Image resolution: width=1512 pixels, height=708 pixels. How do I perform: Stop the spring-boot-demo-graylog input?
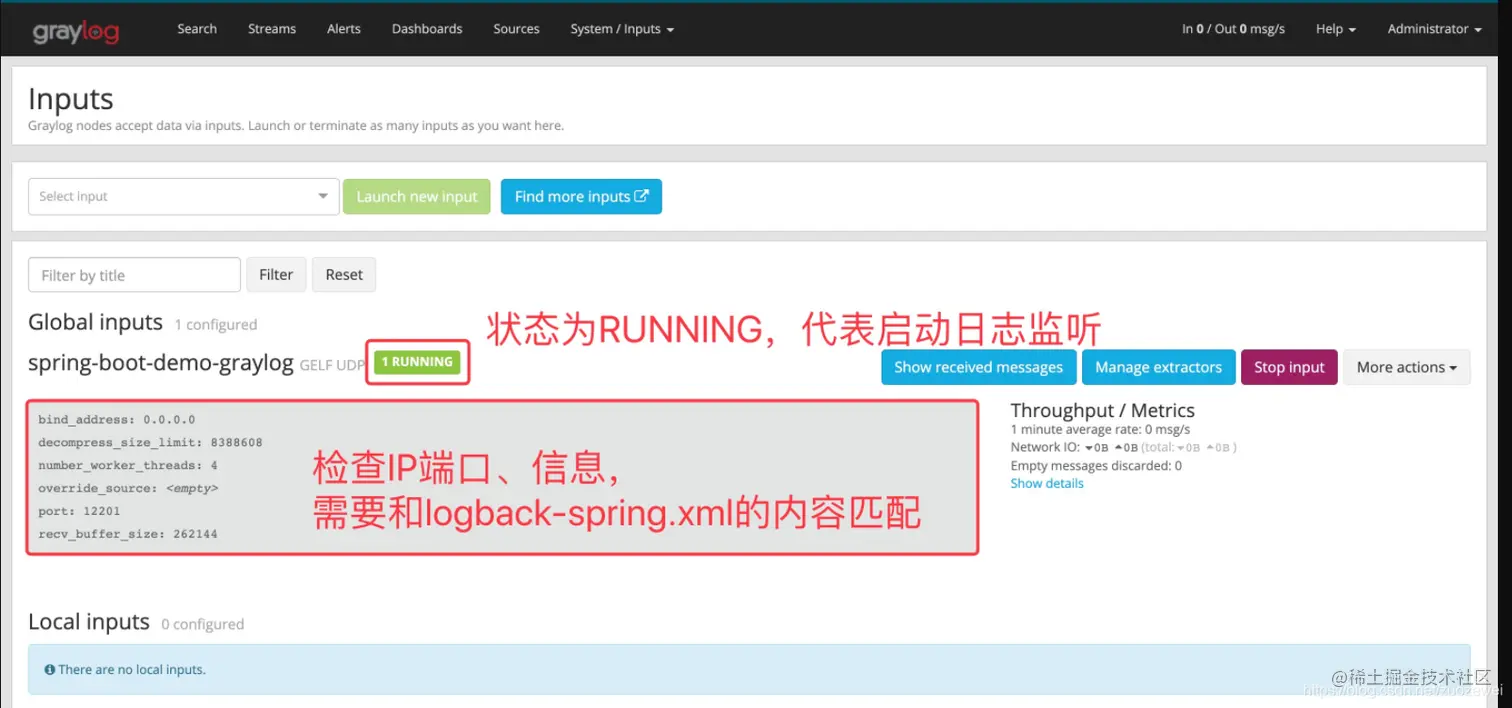[x=1289, y=367]
